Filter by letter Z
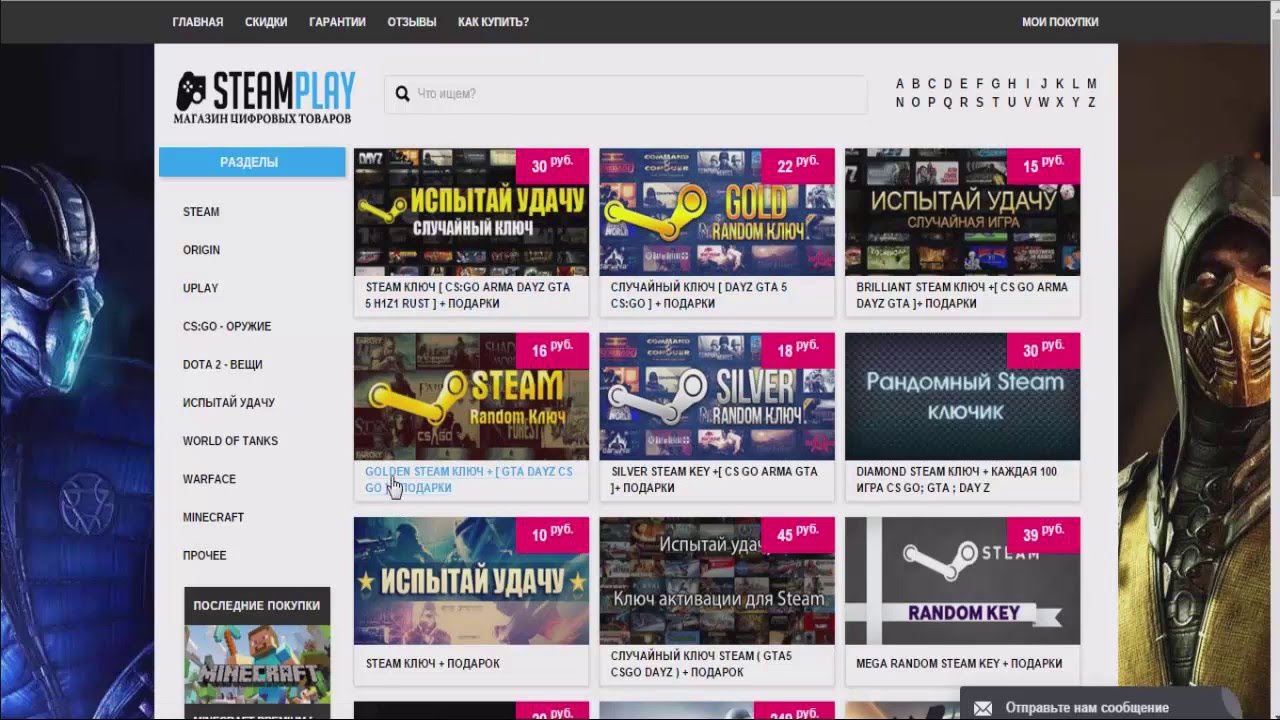The width and height of the screenshot is (1280, 720). coord(1091,102)
